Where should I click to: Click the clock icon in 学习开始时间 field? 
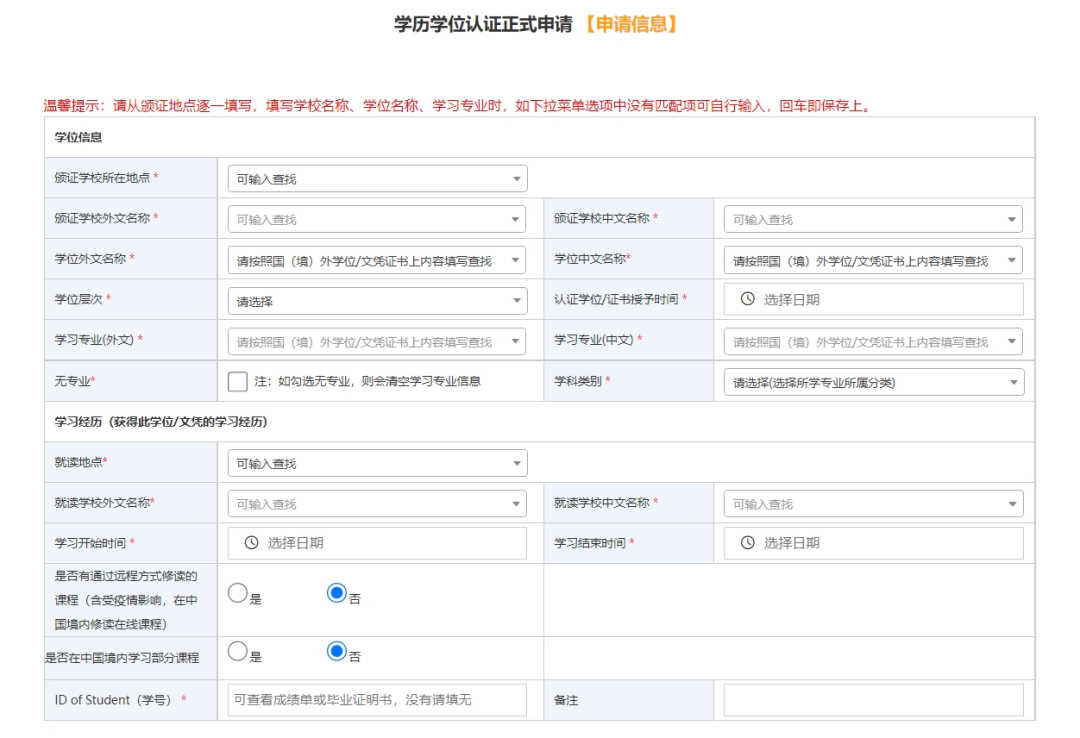(x=251, y=543)
